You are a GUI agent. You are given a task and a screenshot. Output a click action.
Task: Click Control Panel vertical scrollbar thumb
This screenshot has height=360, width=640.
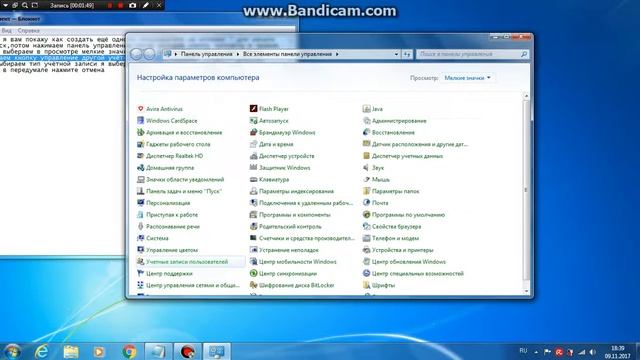(526, 190)
